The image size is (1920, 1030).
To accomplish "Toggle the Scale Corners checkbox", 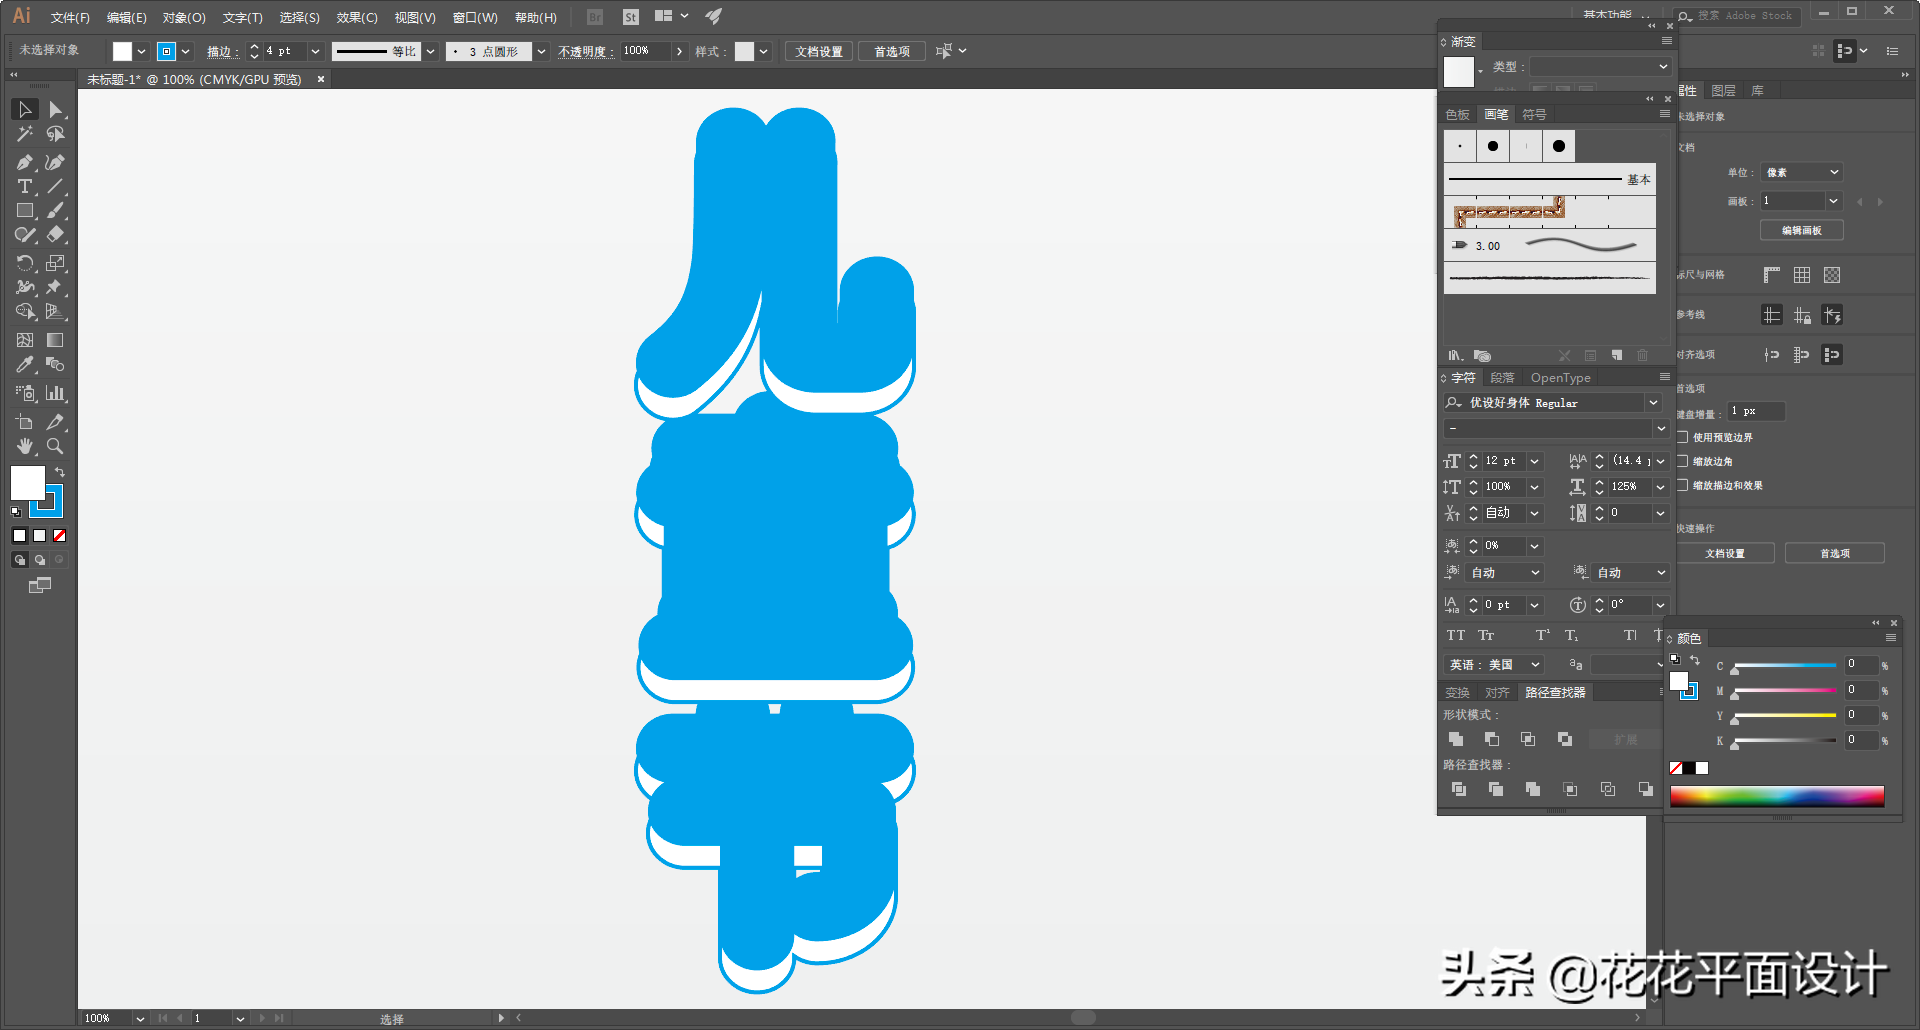I will (1683, 461).
